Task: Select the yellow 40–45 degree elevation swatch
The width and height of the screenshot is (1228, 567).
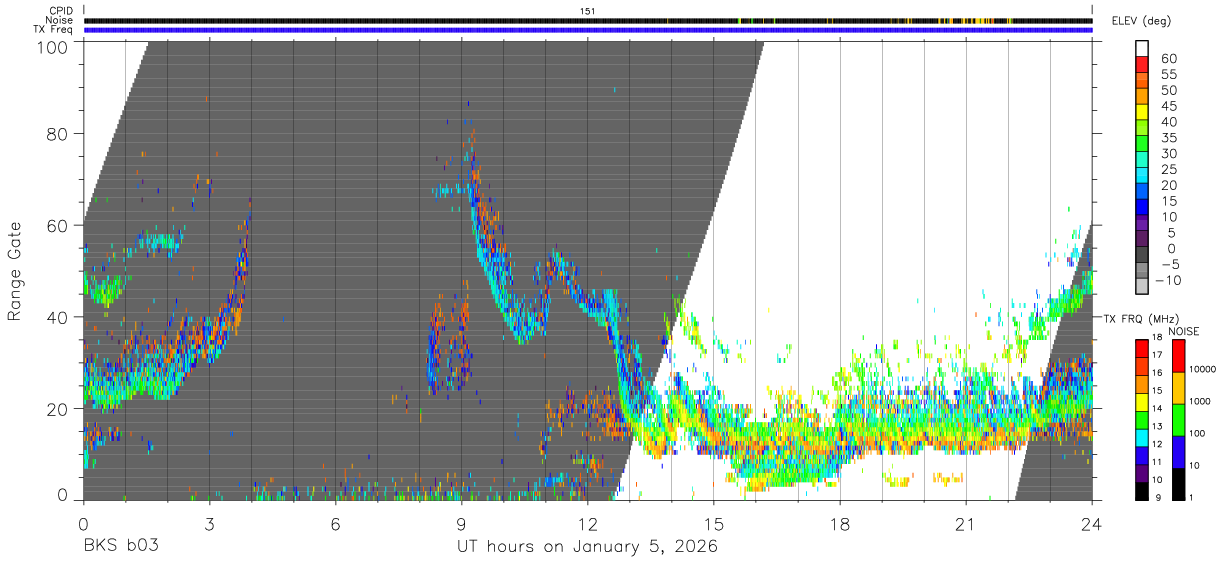Action: tap(1142, 114)
